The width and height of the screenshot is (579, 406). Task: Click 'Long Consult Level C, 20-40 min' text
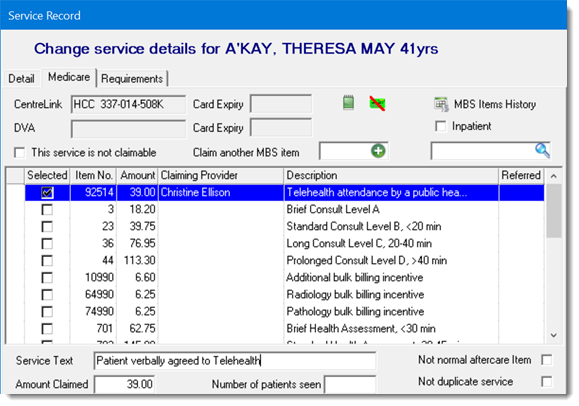359,243
